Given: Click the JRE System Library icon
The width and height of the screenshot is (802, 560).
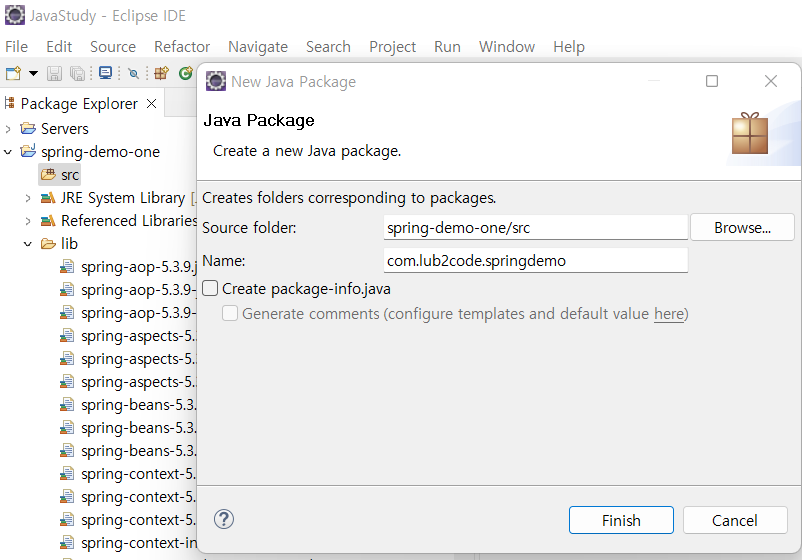Looking at the screenshot, I should 48,197.
